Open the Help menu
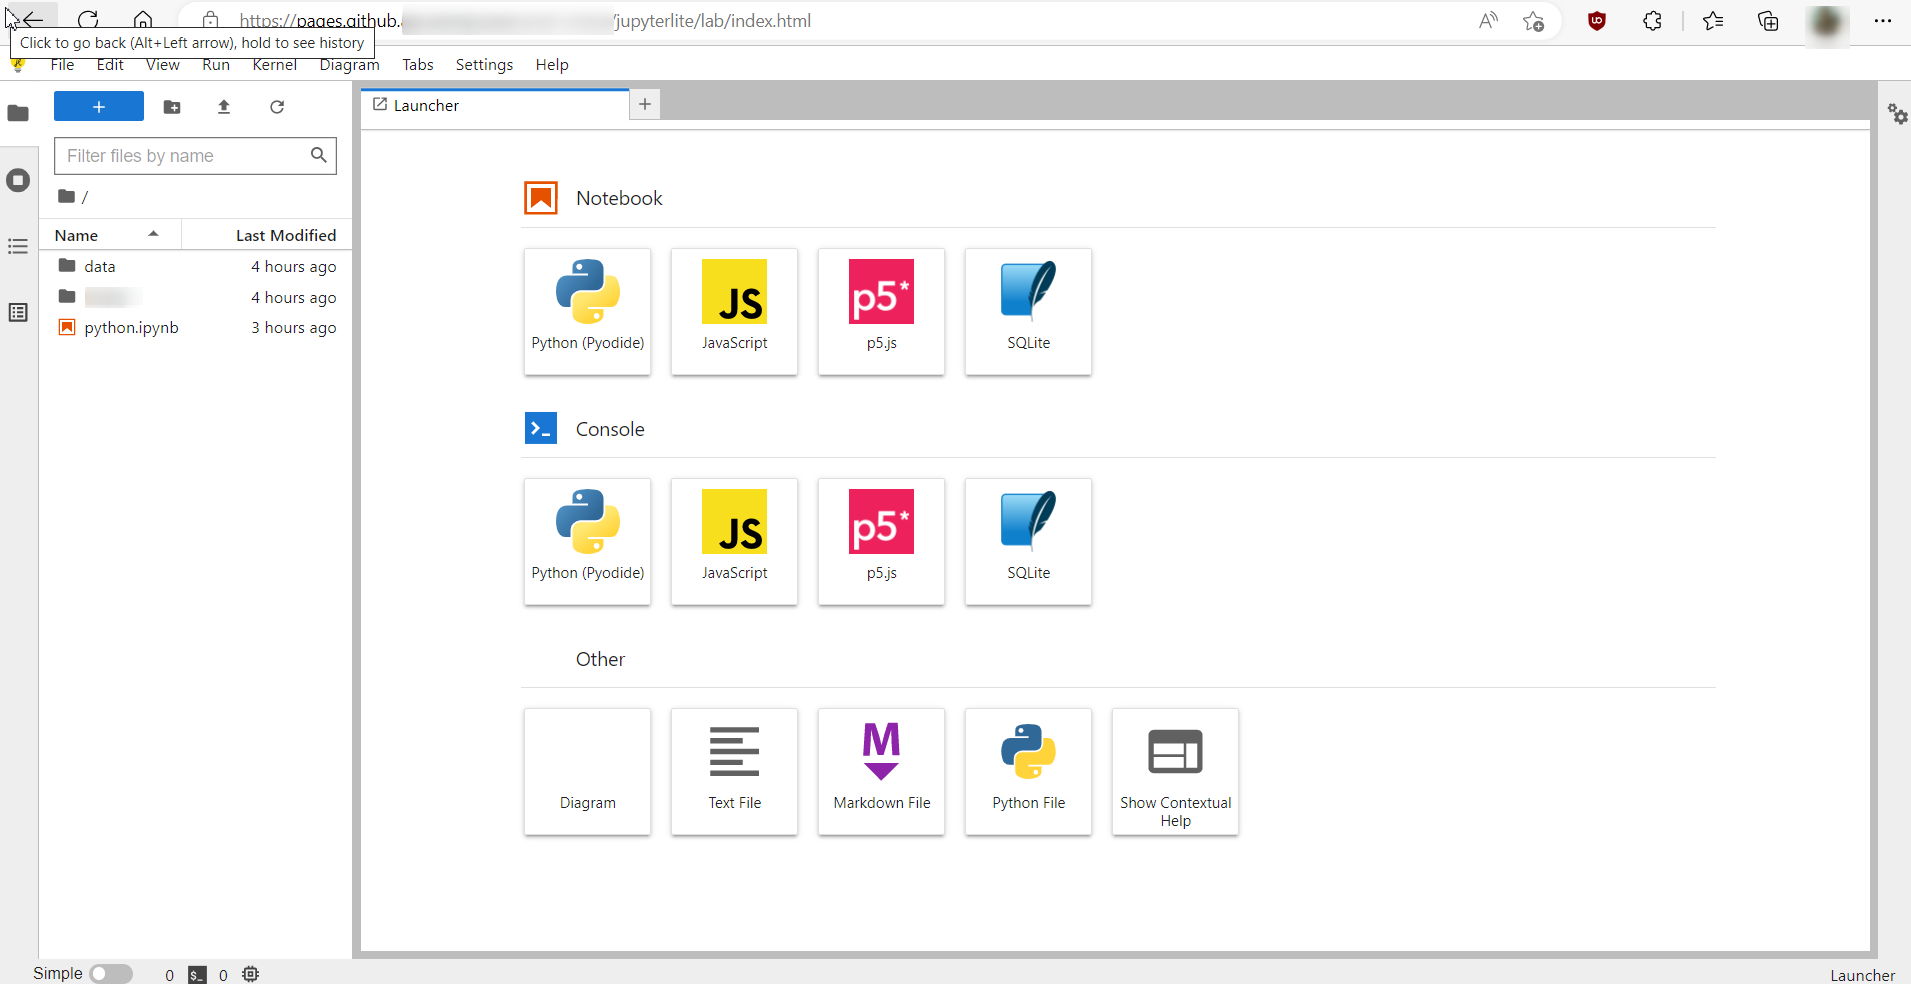The image size is (1911, 984). pyautogui.click(x=552, y=65)
